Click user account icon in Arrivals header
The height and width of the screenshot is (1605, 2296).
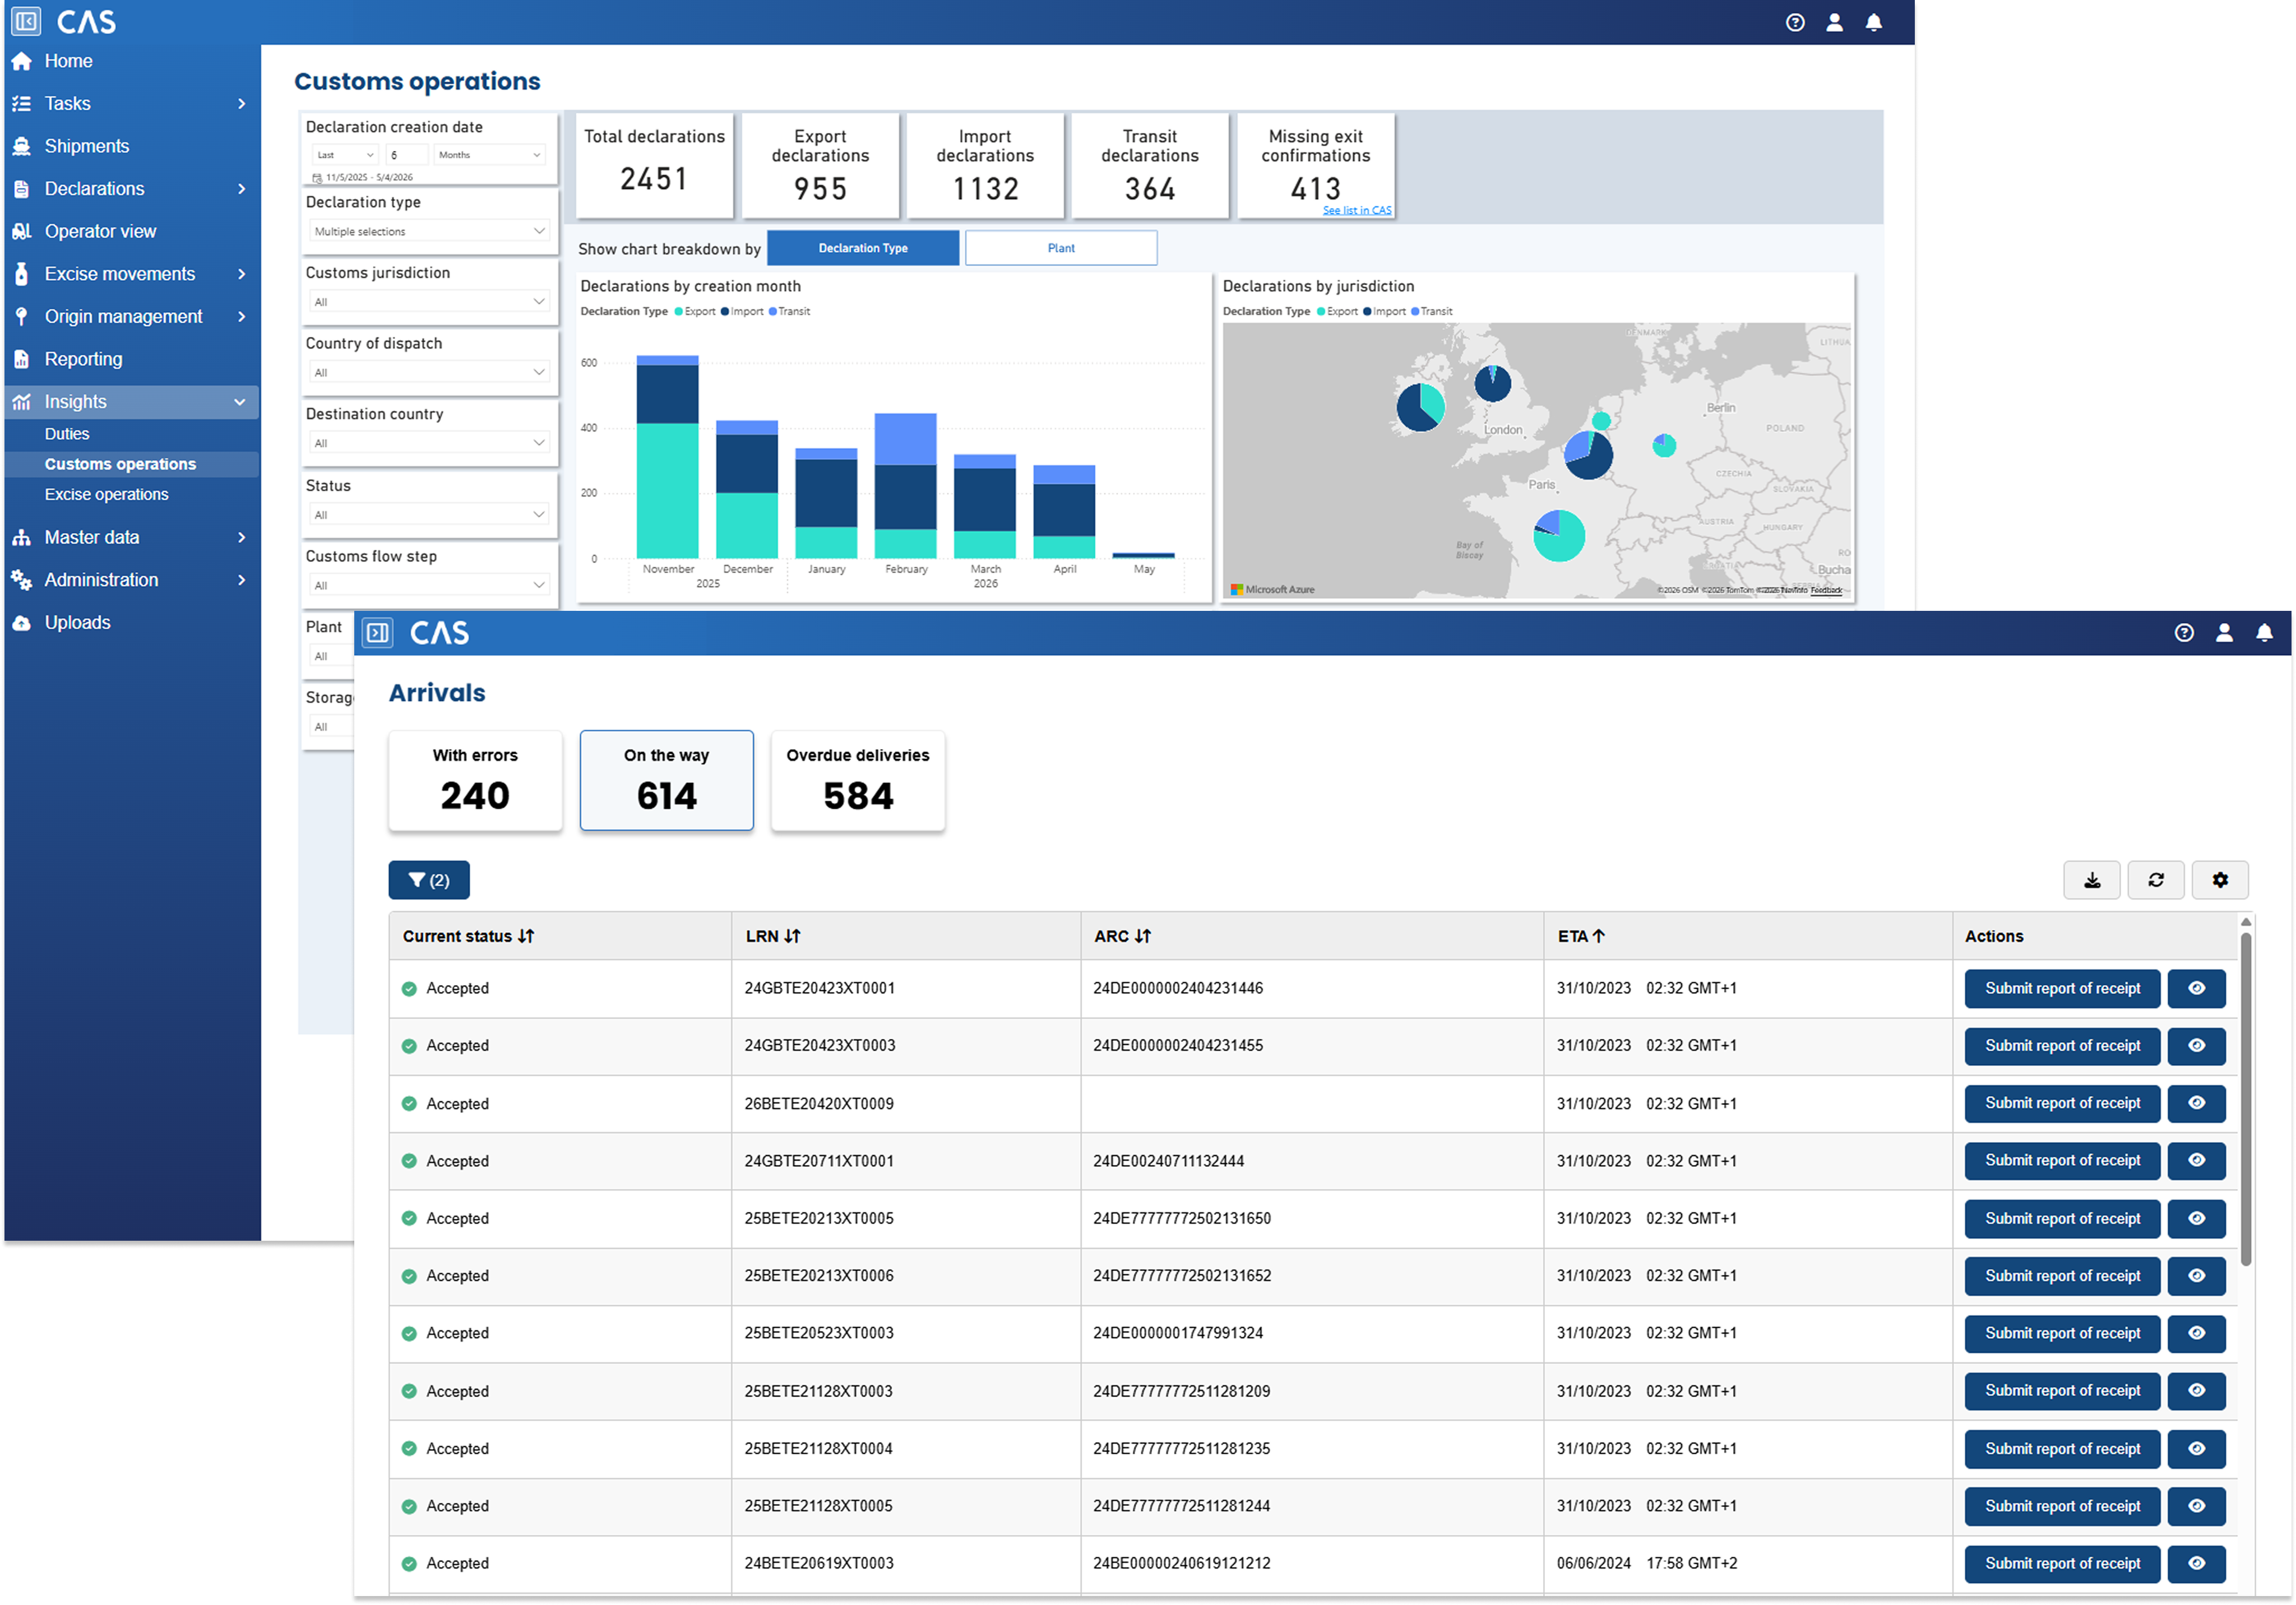tap(2224, 633)
